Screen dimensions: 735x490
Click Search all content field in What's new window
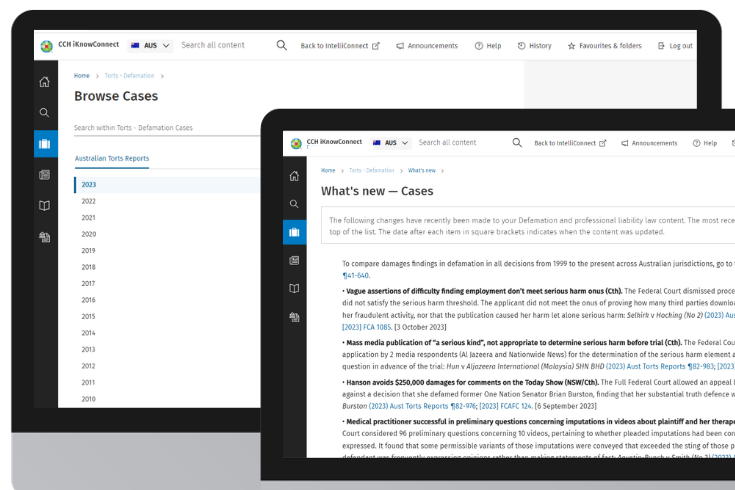click(x=447, y=143)
